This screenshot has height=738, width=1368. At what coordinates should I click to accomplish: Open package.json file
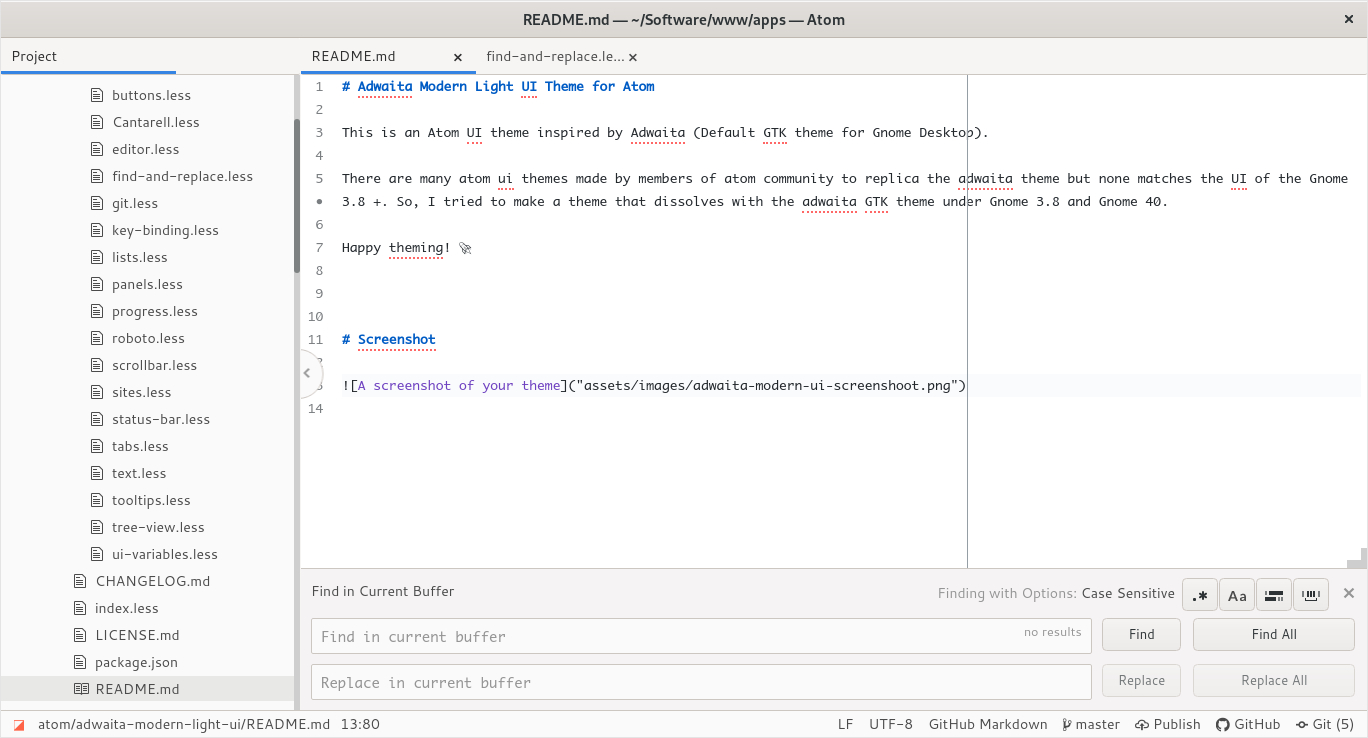(136, 662)
